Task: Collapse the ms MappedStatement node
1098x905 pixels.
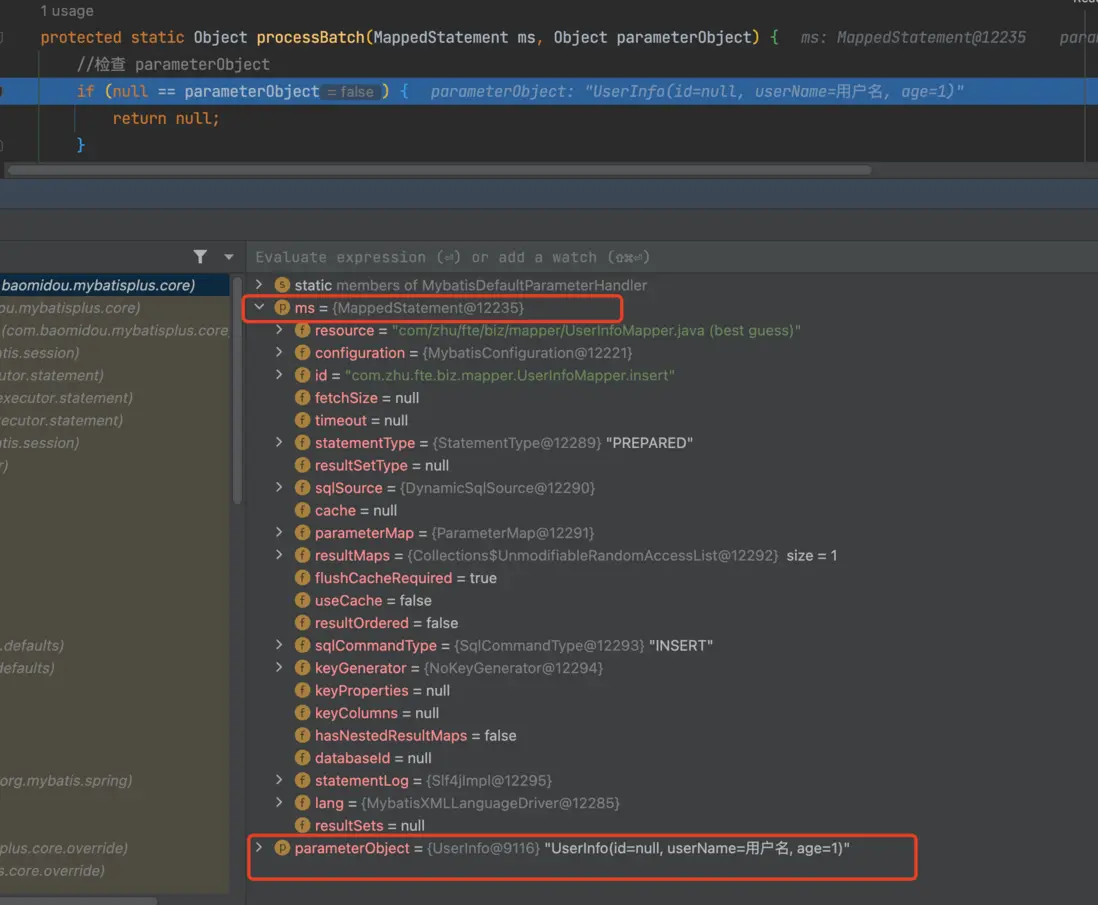Action: point(260,308)
